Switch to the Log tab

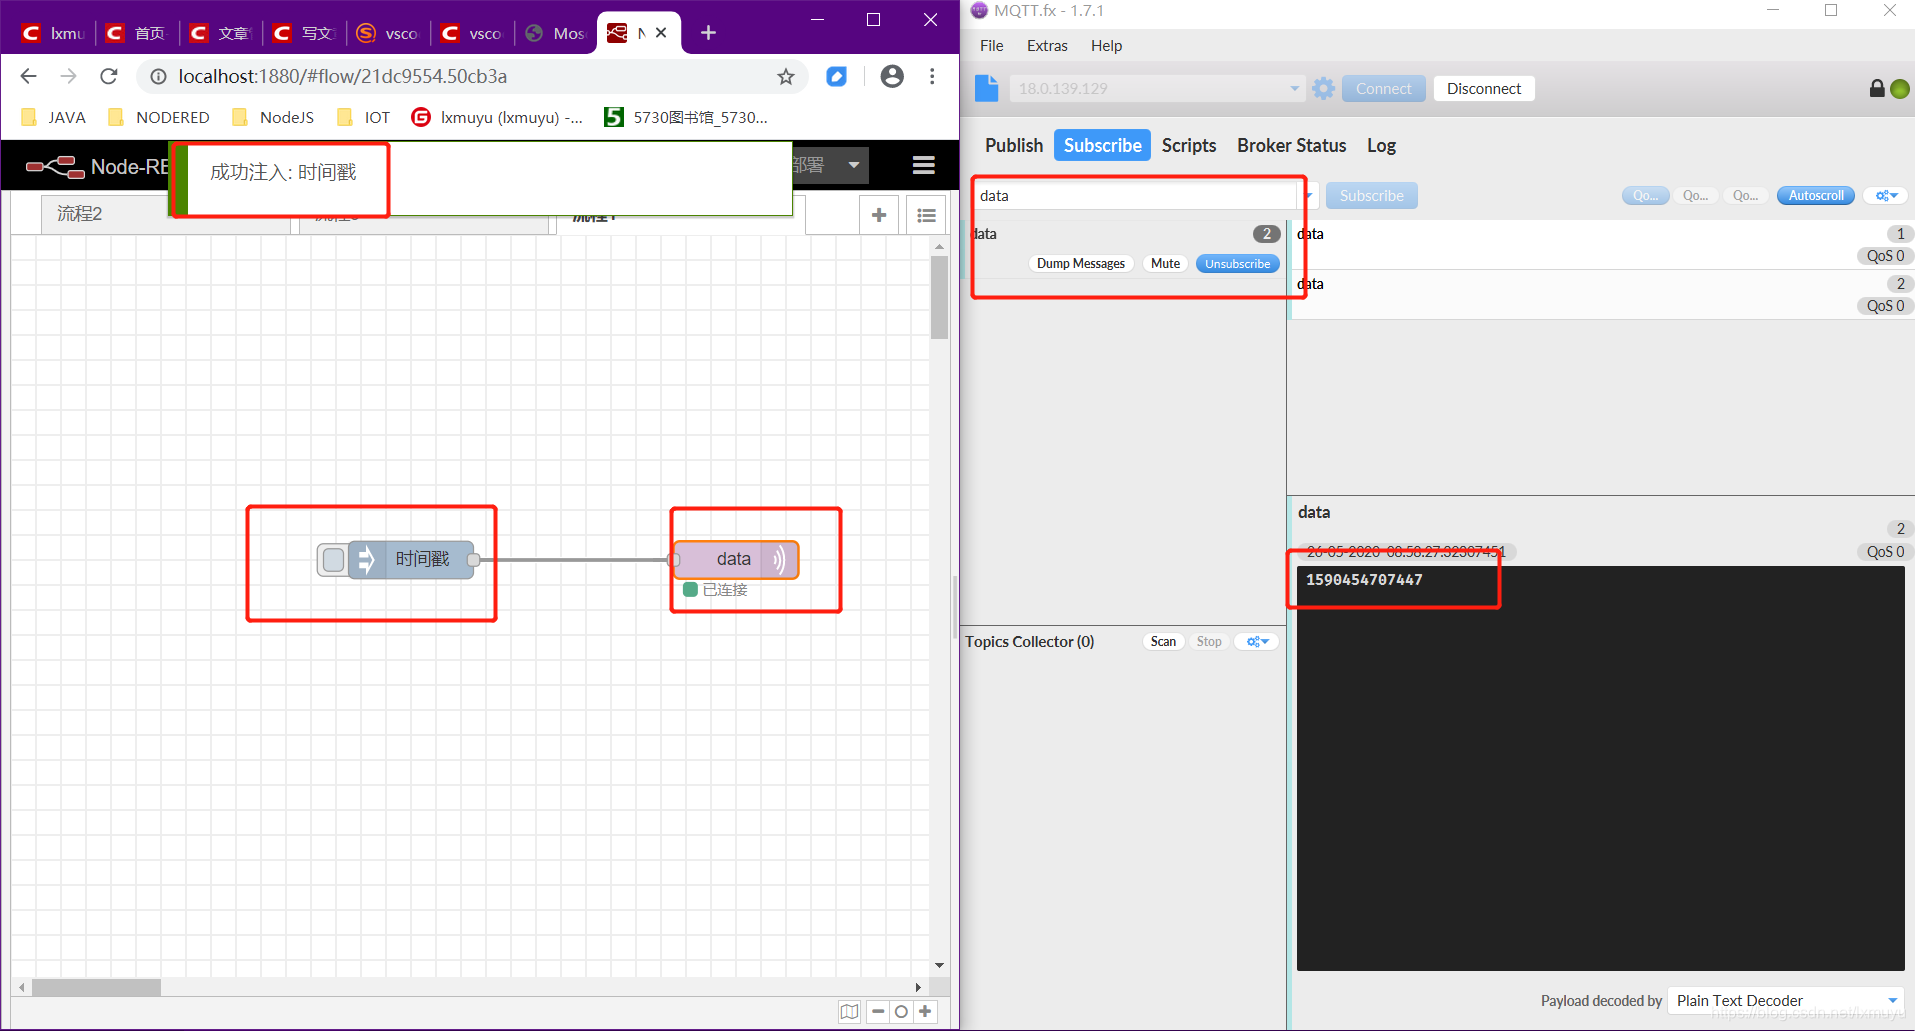(1381, 145)
